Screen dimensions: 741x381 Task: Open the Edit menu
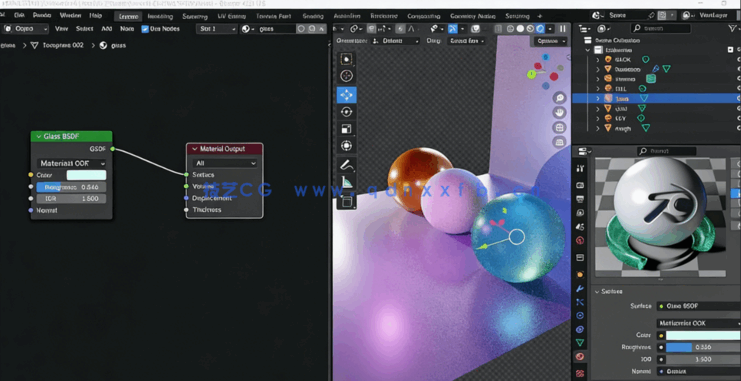point(19,16)
